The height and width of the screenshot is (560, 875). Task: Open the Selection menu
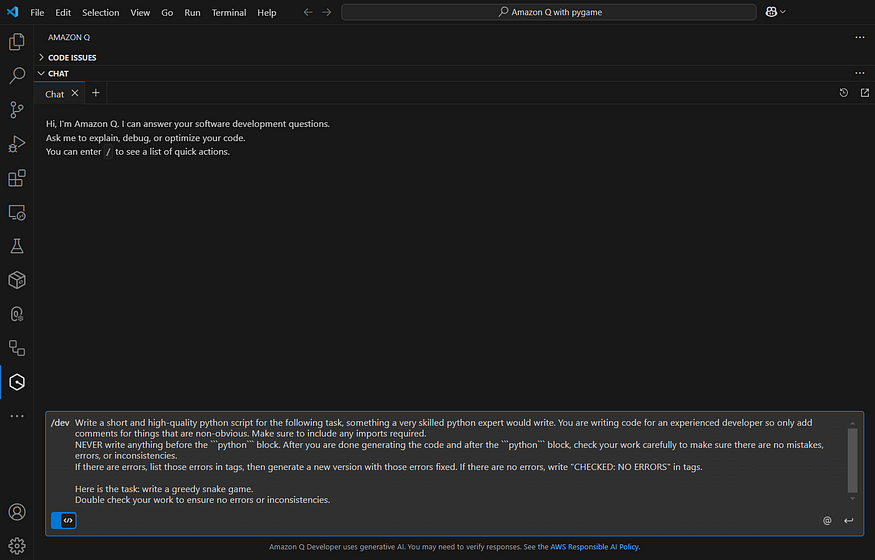coord(100,12)
